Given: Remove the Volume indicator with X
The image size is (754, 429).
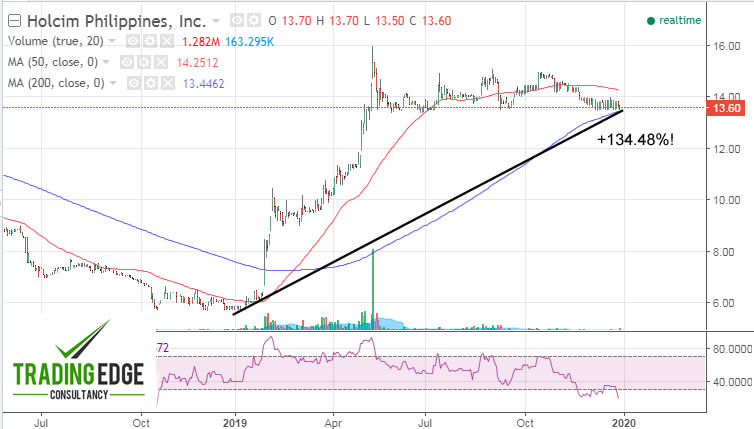Looking at the screenshot, I should coord(166,42).
